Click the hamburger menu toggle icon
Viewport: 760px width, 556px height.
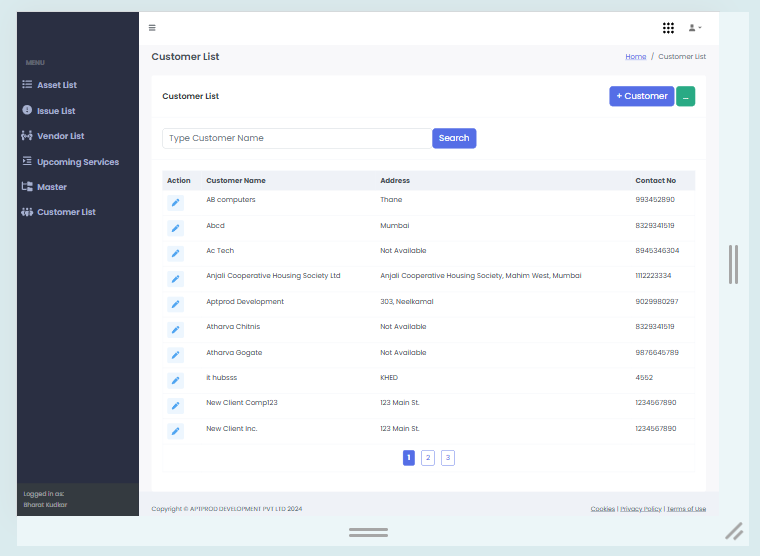[x=152, y=28]
